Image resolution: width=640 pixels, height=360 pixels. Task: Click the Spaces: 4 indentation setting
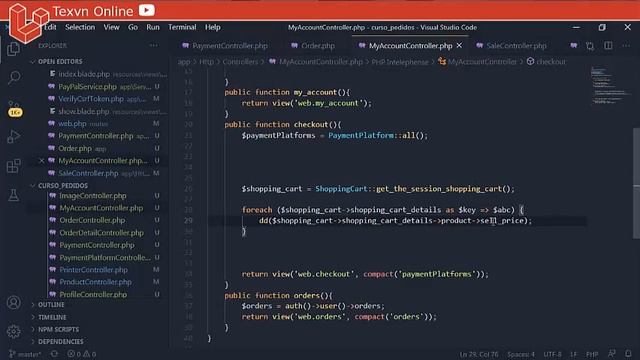pyautogui.click(x=521, y=354)
